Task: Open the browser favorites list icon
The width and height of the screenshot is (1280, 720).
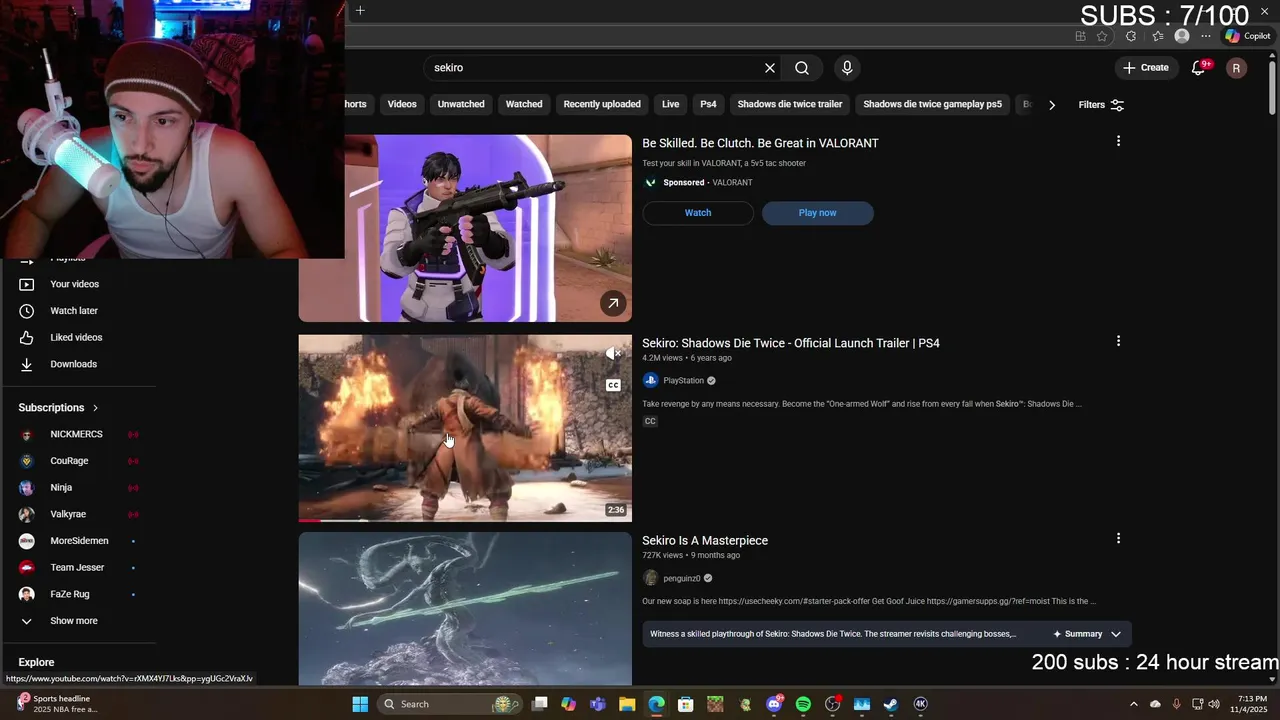Action: 1158,36
